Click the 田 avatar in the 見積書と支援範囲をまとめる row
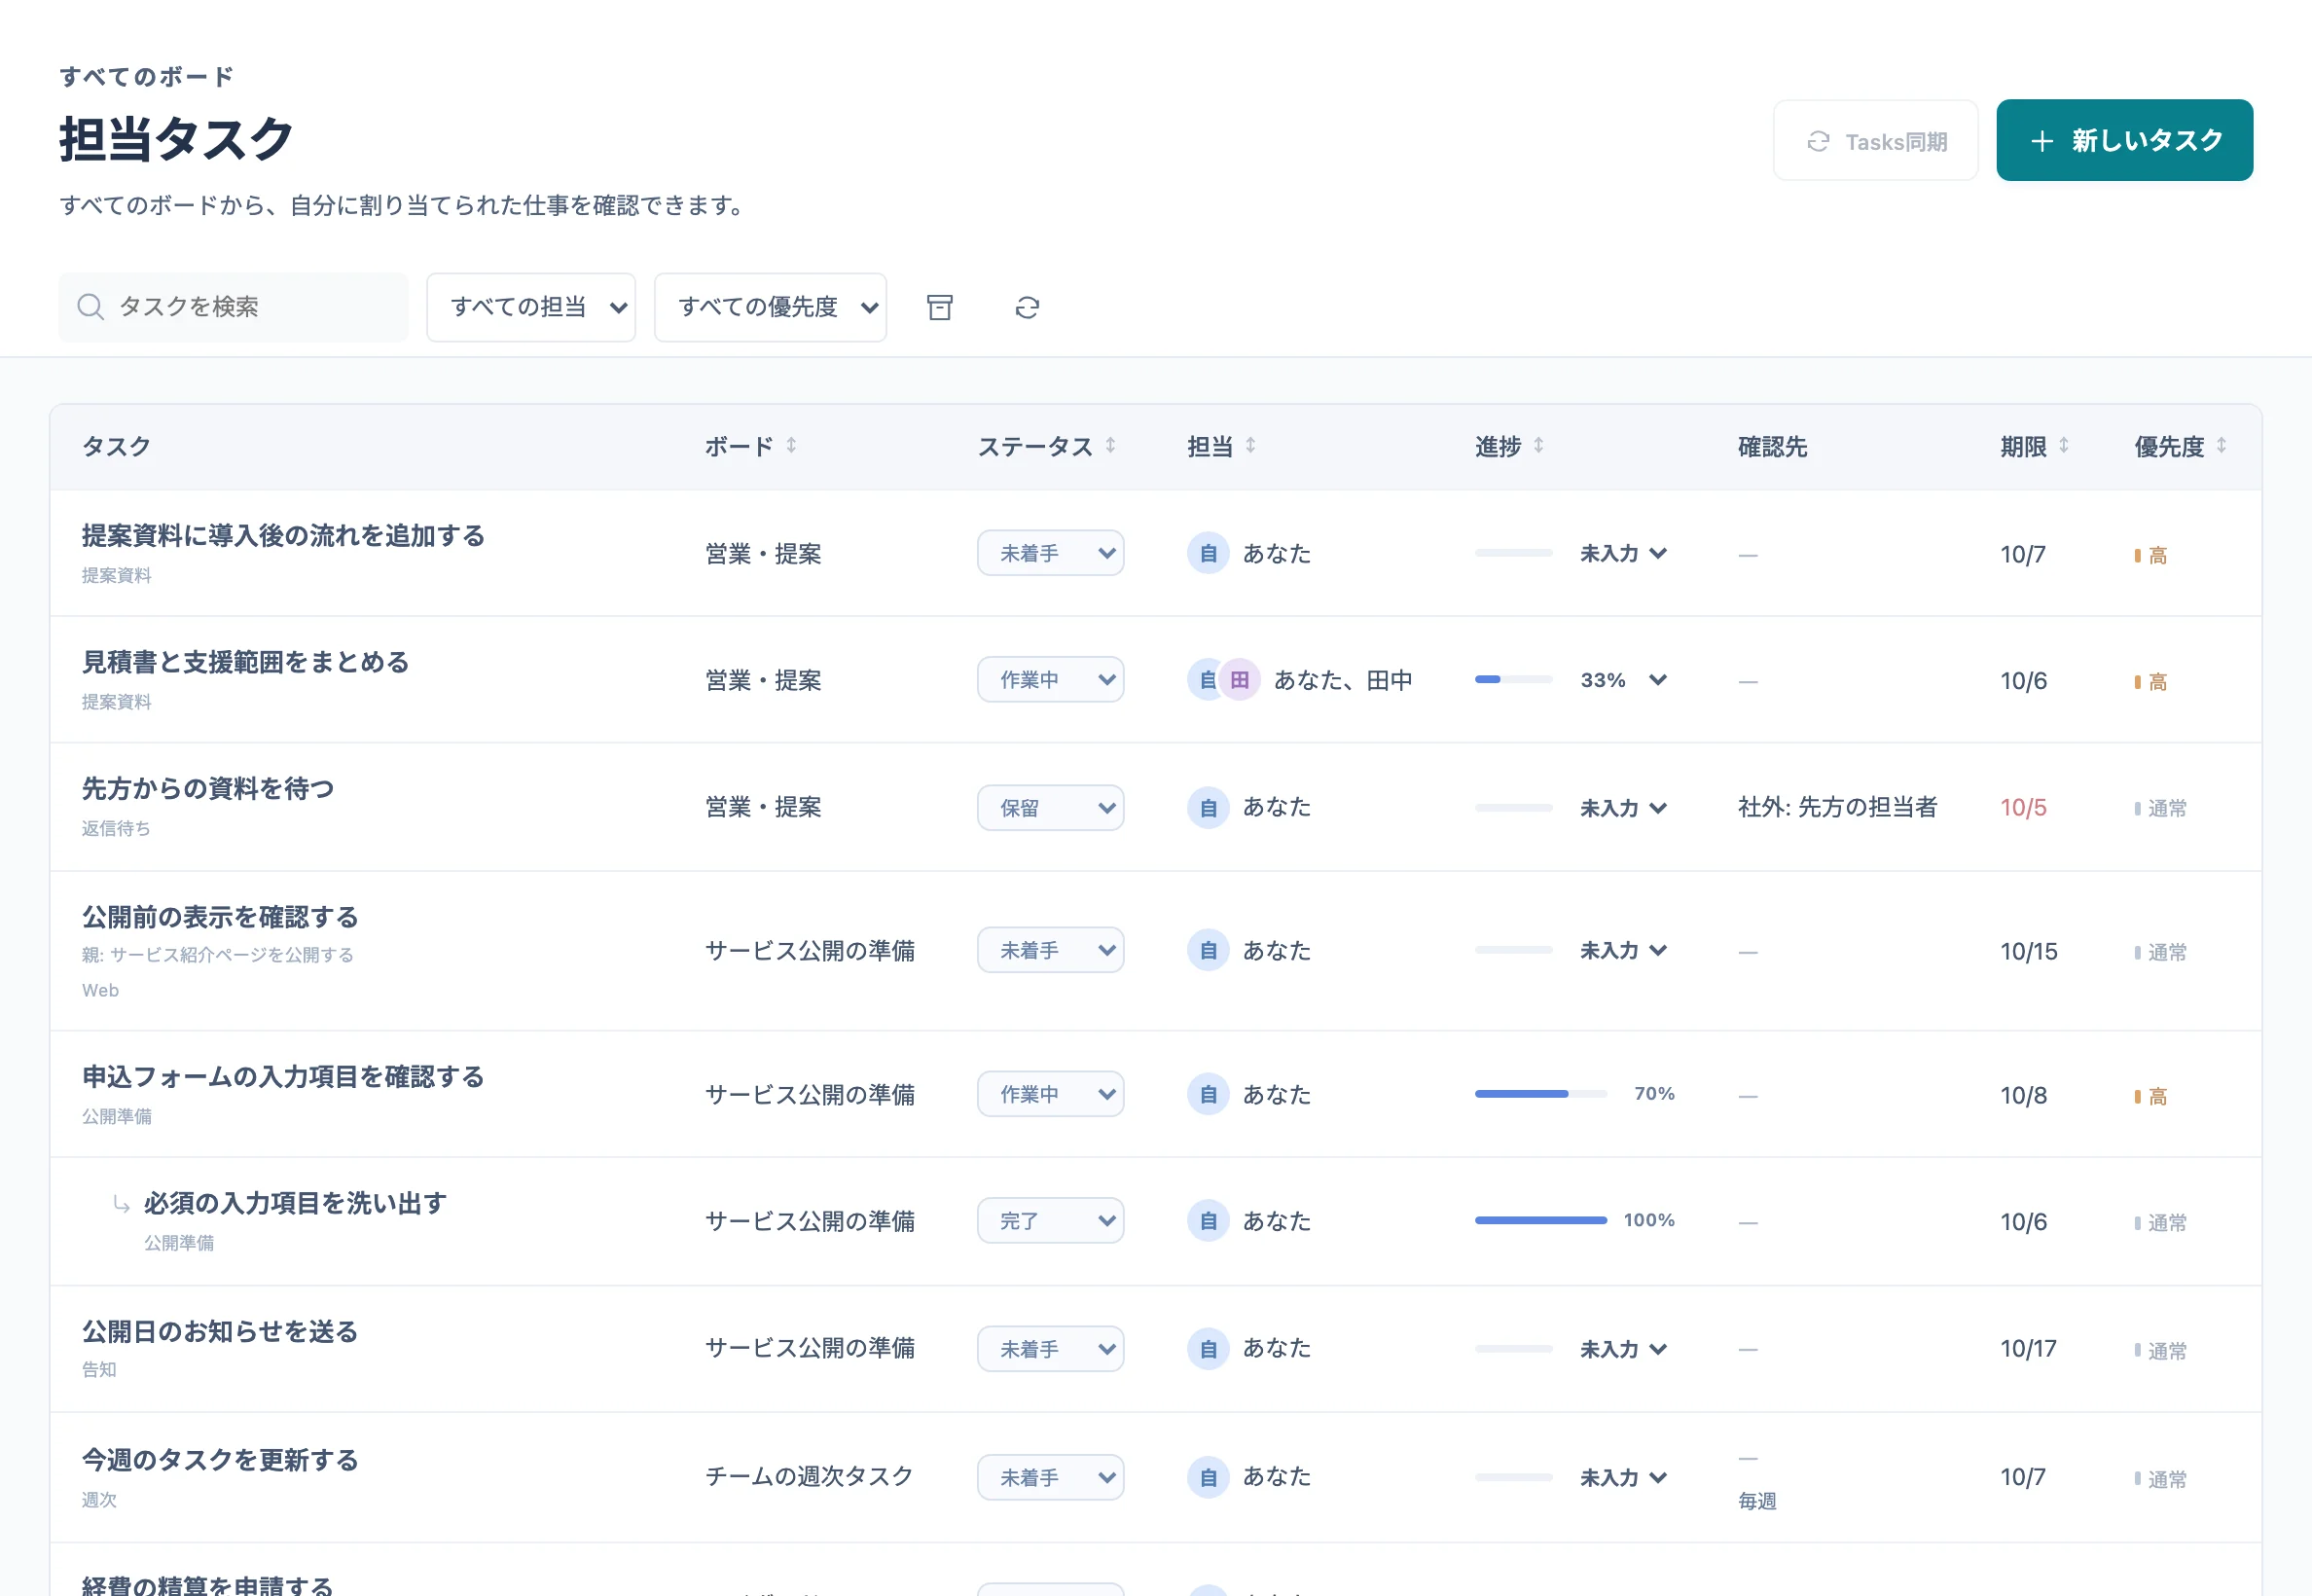The image size is (2312, 1596). tap(1239, 680)
